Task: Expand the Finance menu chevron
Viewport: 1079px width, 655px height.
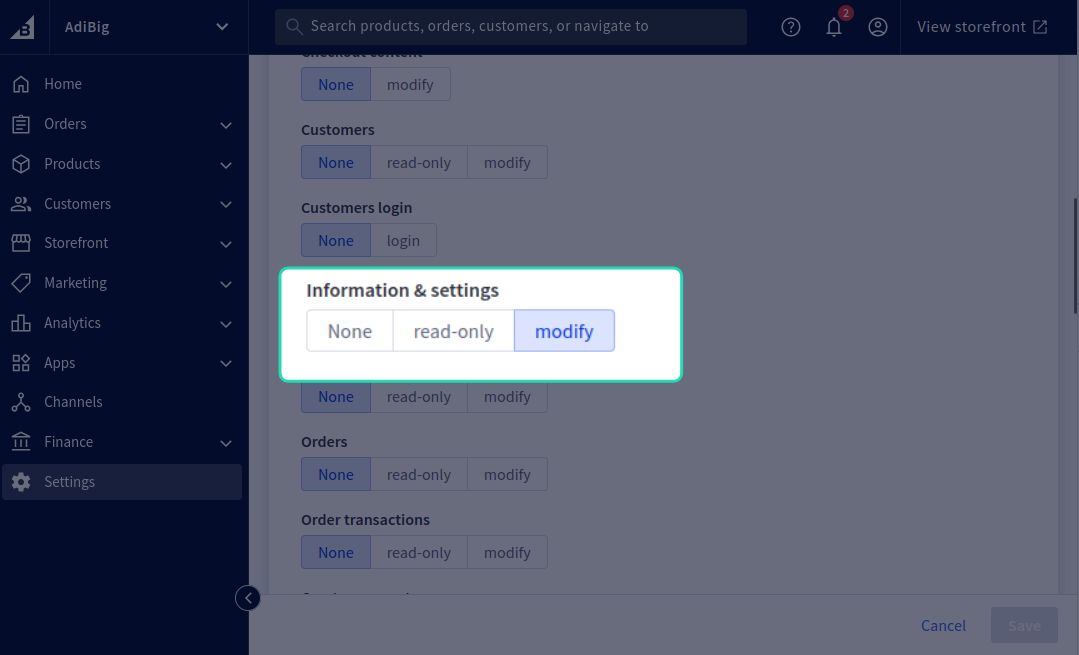Action: [x=226, y=443]
